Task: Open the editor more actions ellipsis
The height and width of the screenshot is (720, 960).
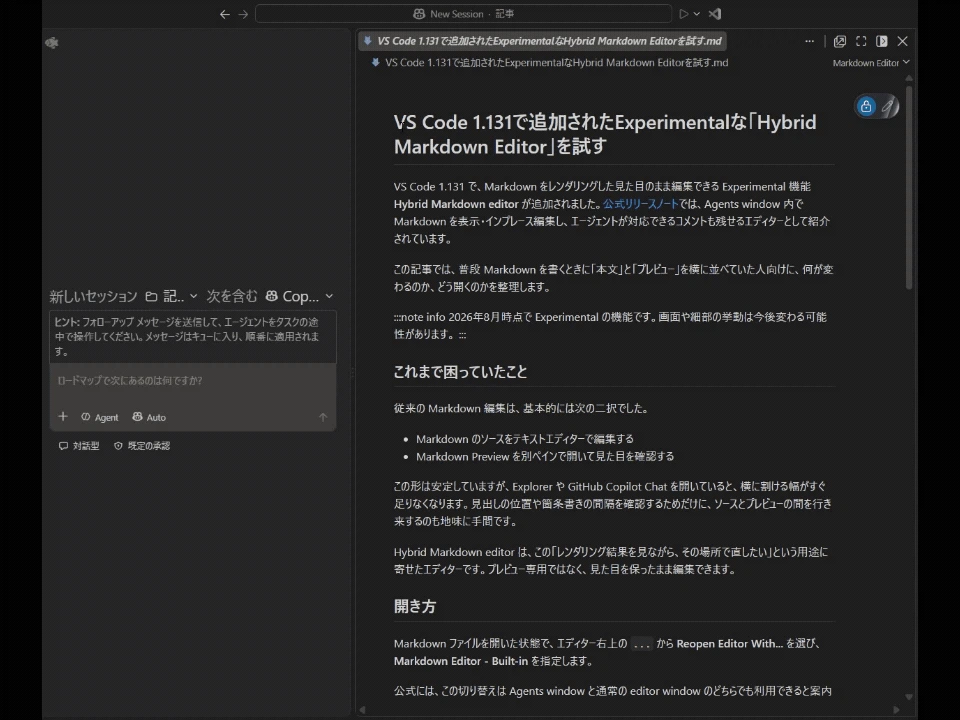Action: [809, 41]
